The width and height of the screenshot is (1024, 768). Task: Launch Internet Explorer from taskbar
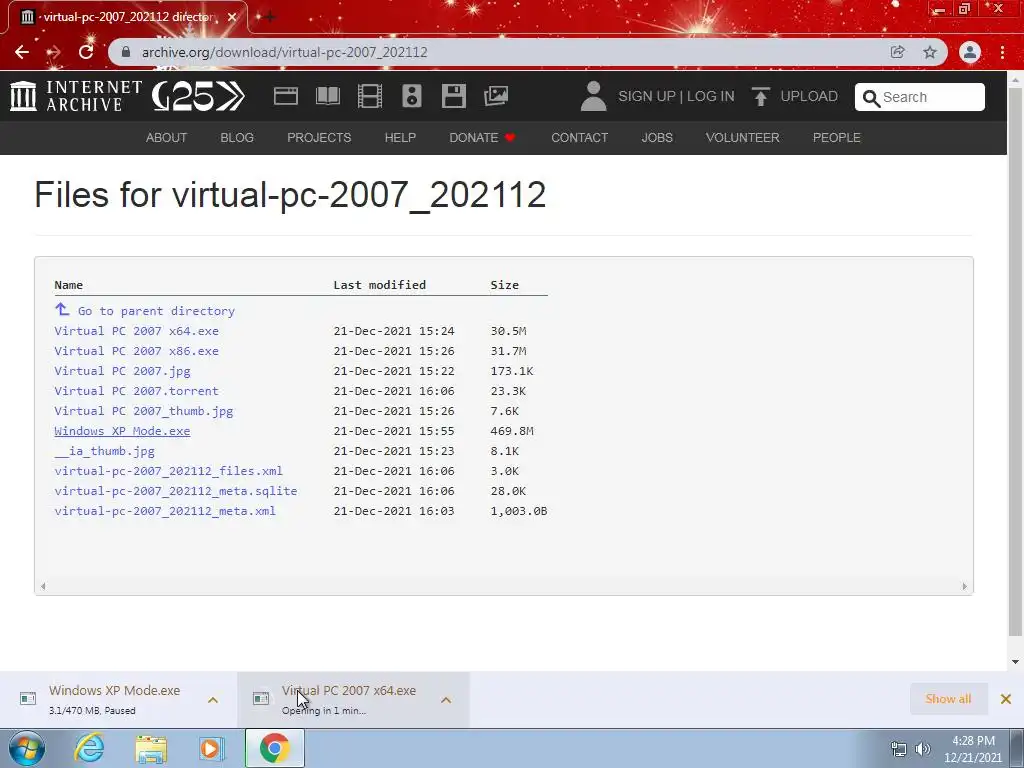click(89, 748)
